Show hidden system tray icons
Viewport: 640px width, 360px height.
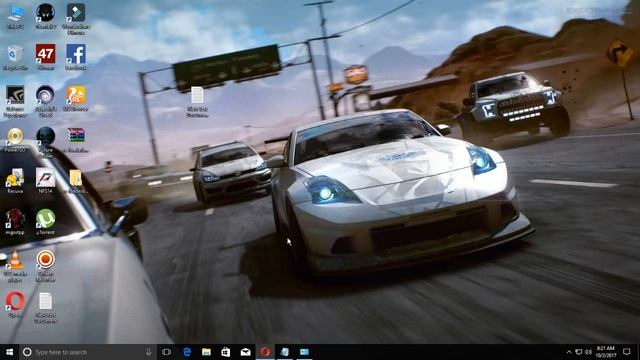[x=569, y=352]
